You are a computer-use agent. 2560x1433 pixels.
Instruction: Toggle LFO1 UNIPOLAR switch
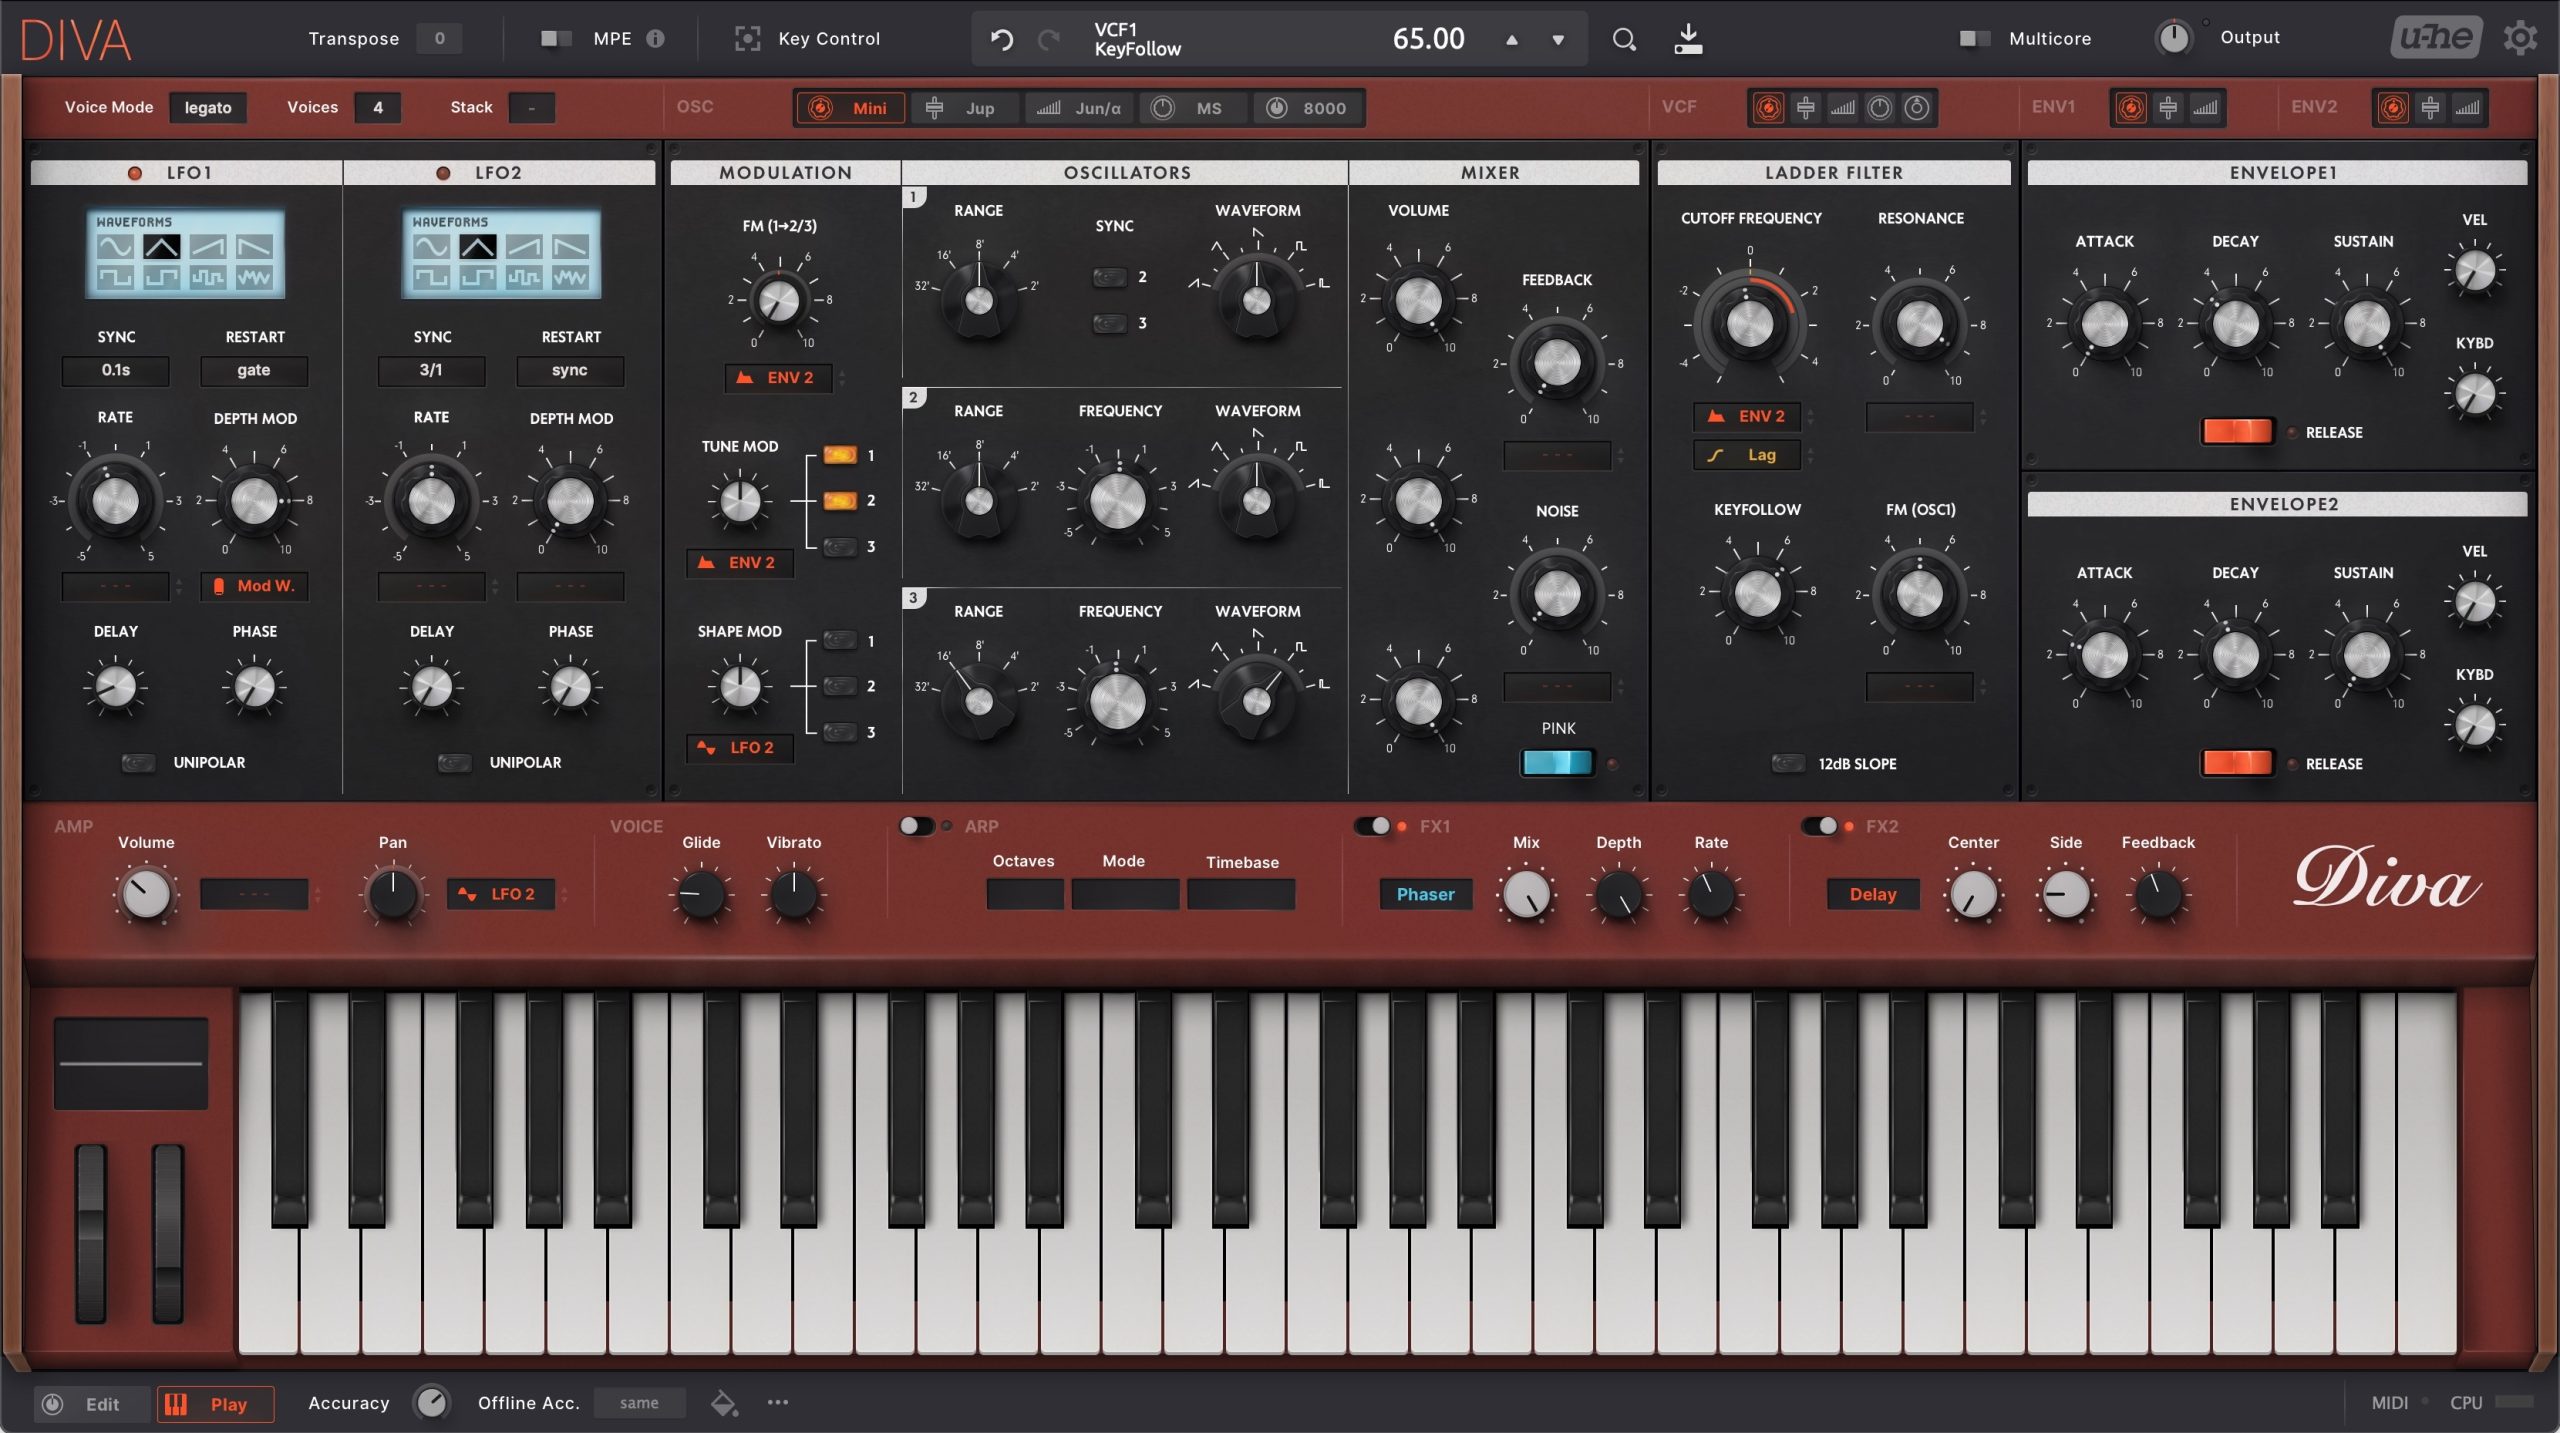[138, 763]
